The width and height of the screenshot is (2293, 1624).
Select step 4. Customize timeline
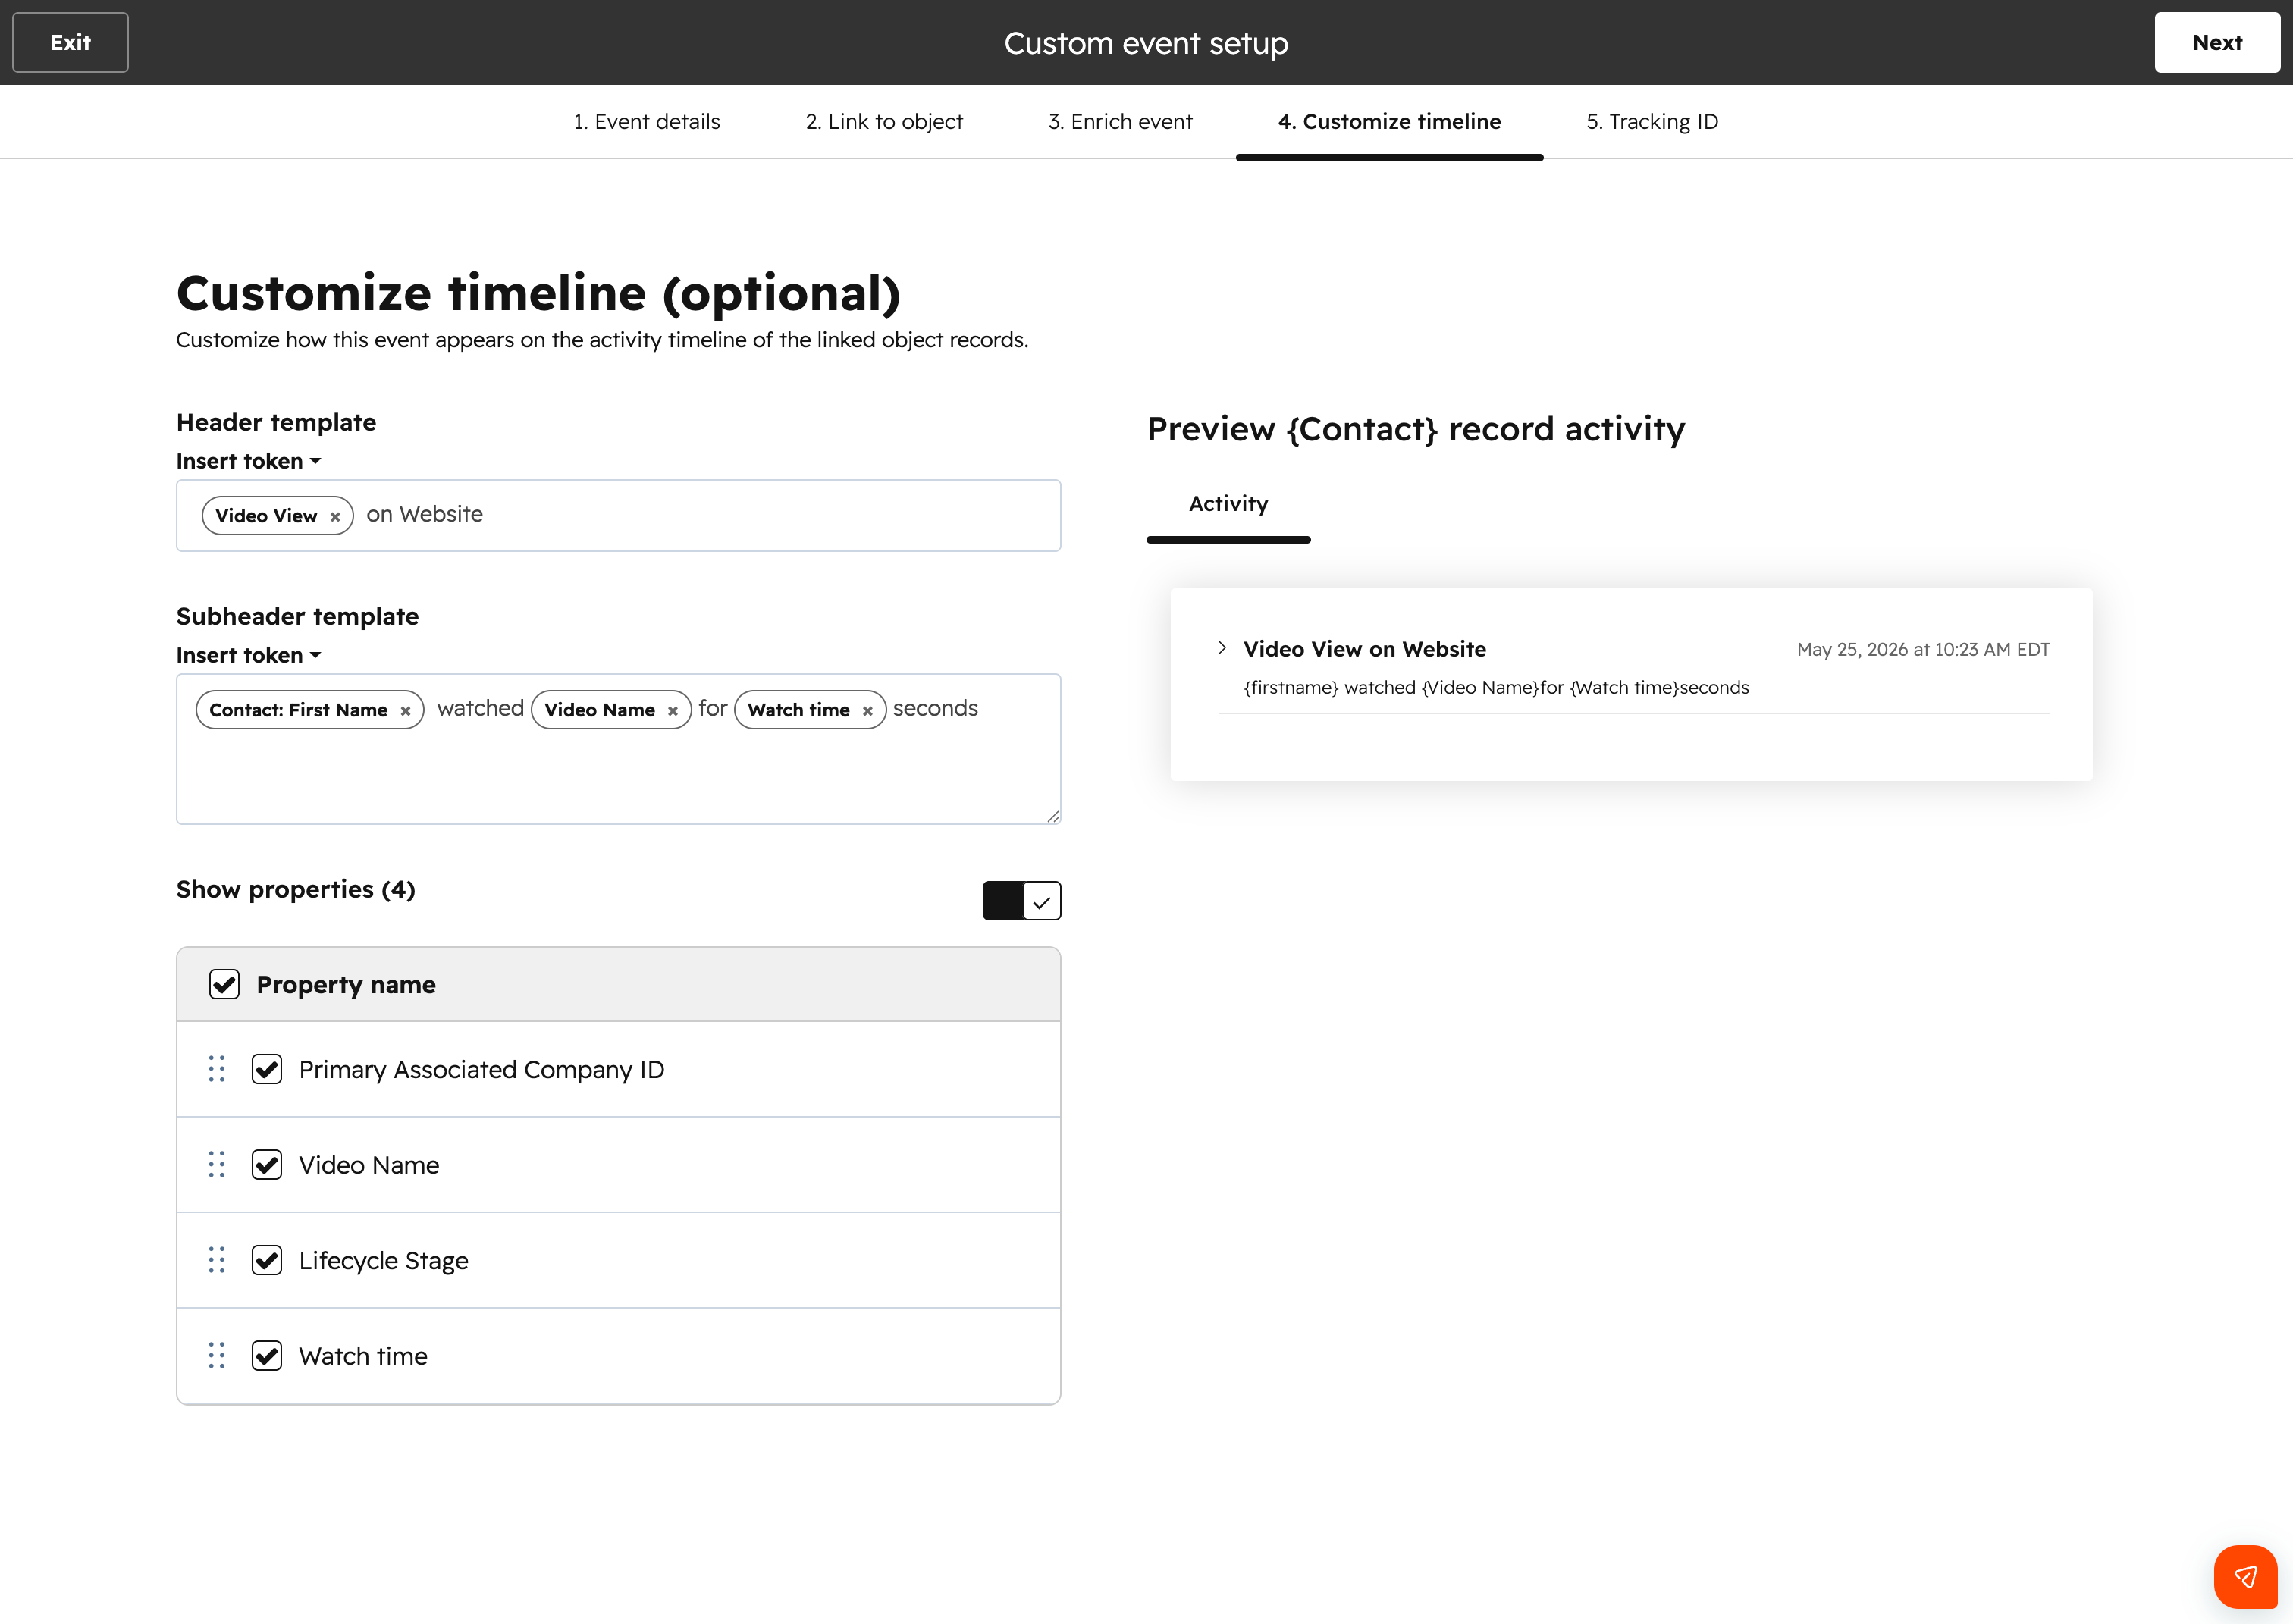click(x=1389, y=122)
